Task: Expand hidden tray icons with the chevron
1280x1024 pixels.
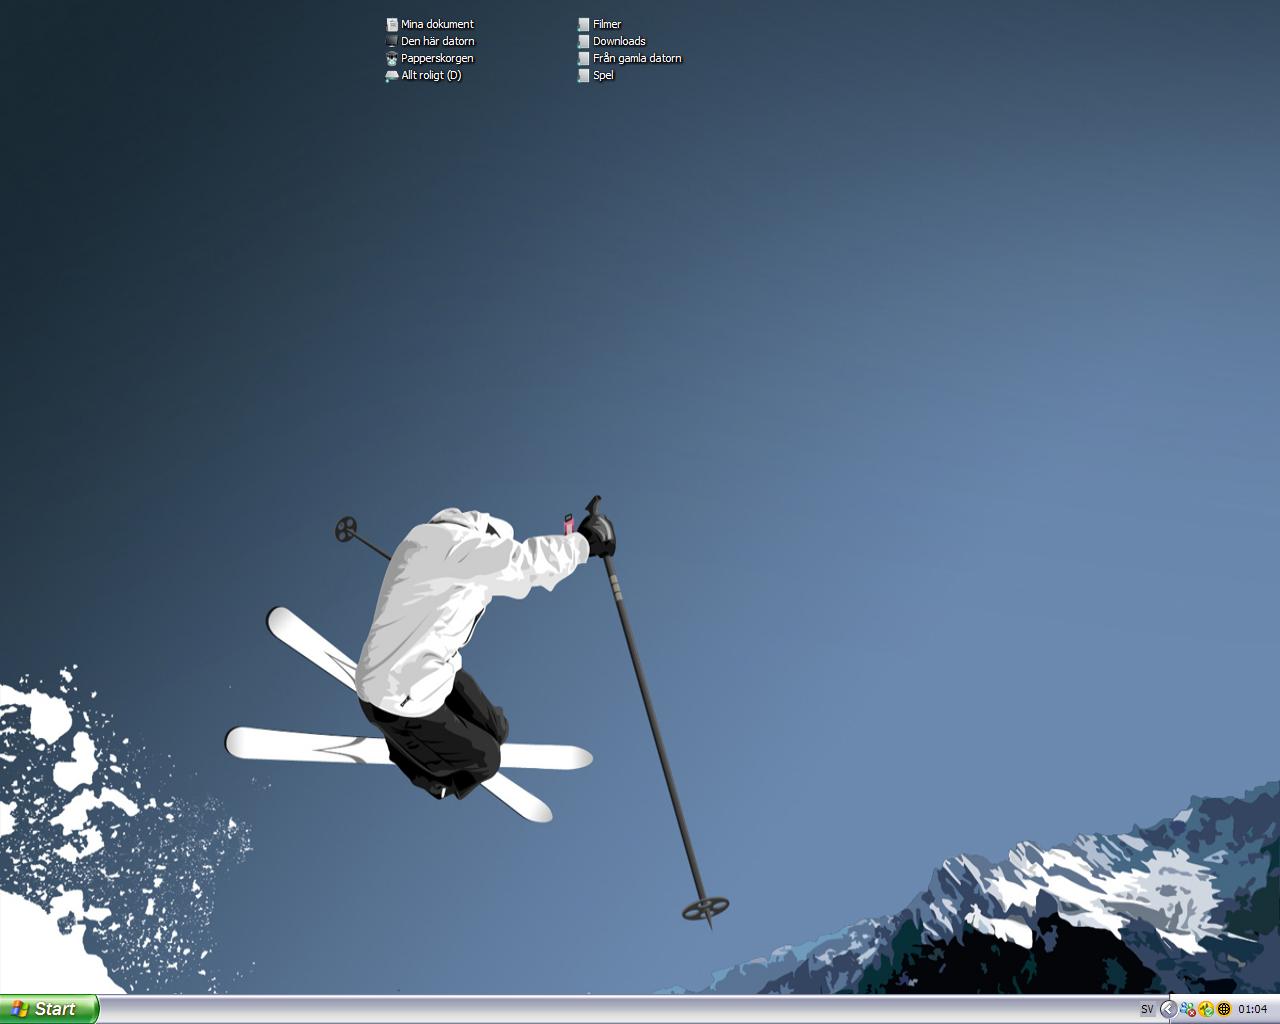Action: coord(1168,1009)
